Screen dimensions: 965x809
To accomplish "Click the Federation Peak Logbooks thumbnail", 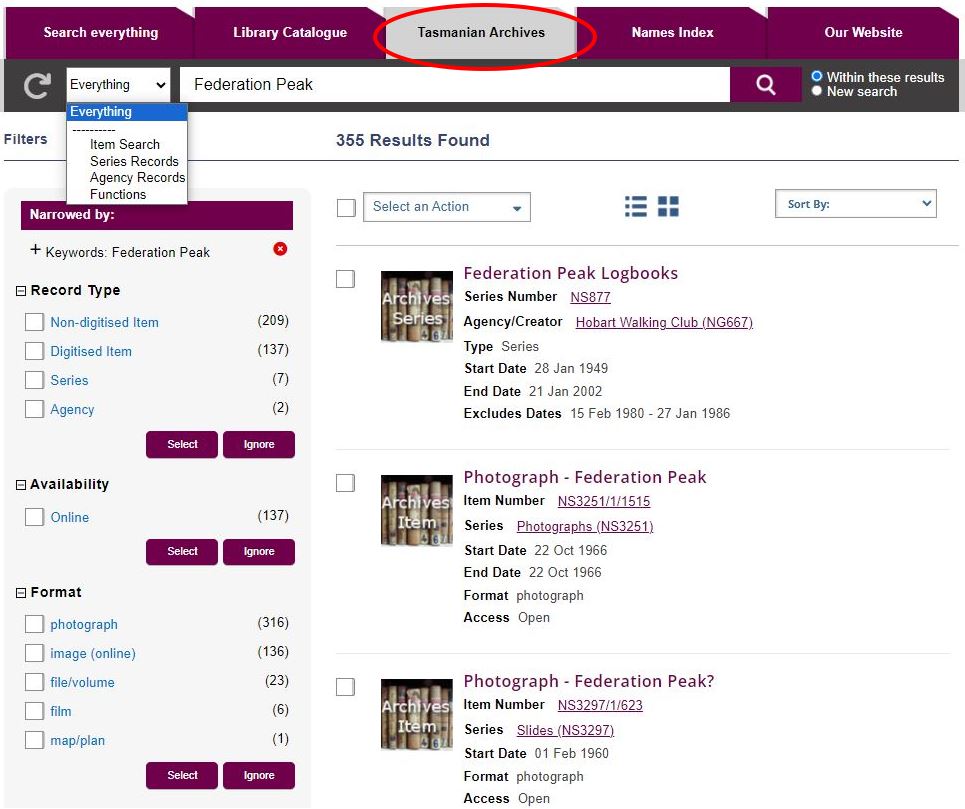I will (x=416, y=306).
